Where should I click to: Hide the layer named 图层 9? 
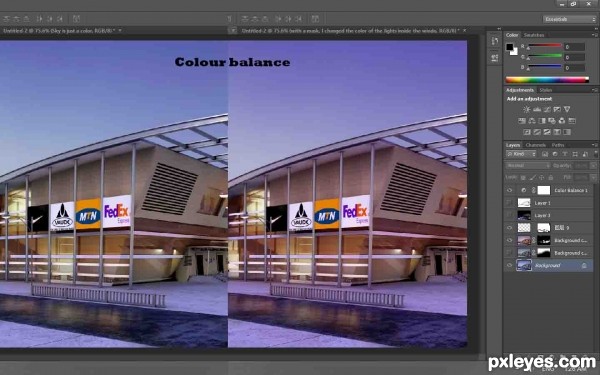509,228
